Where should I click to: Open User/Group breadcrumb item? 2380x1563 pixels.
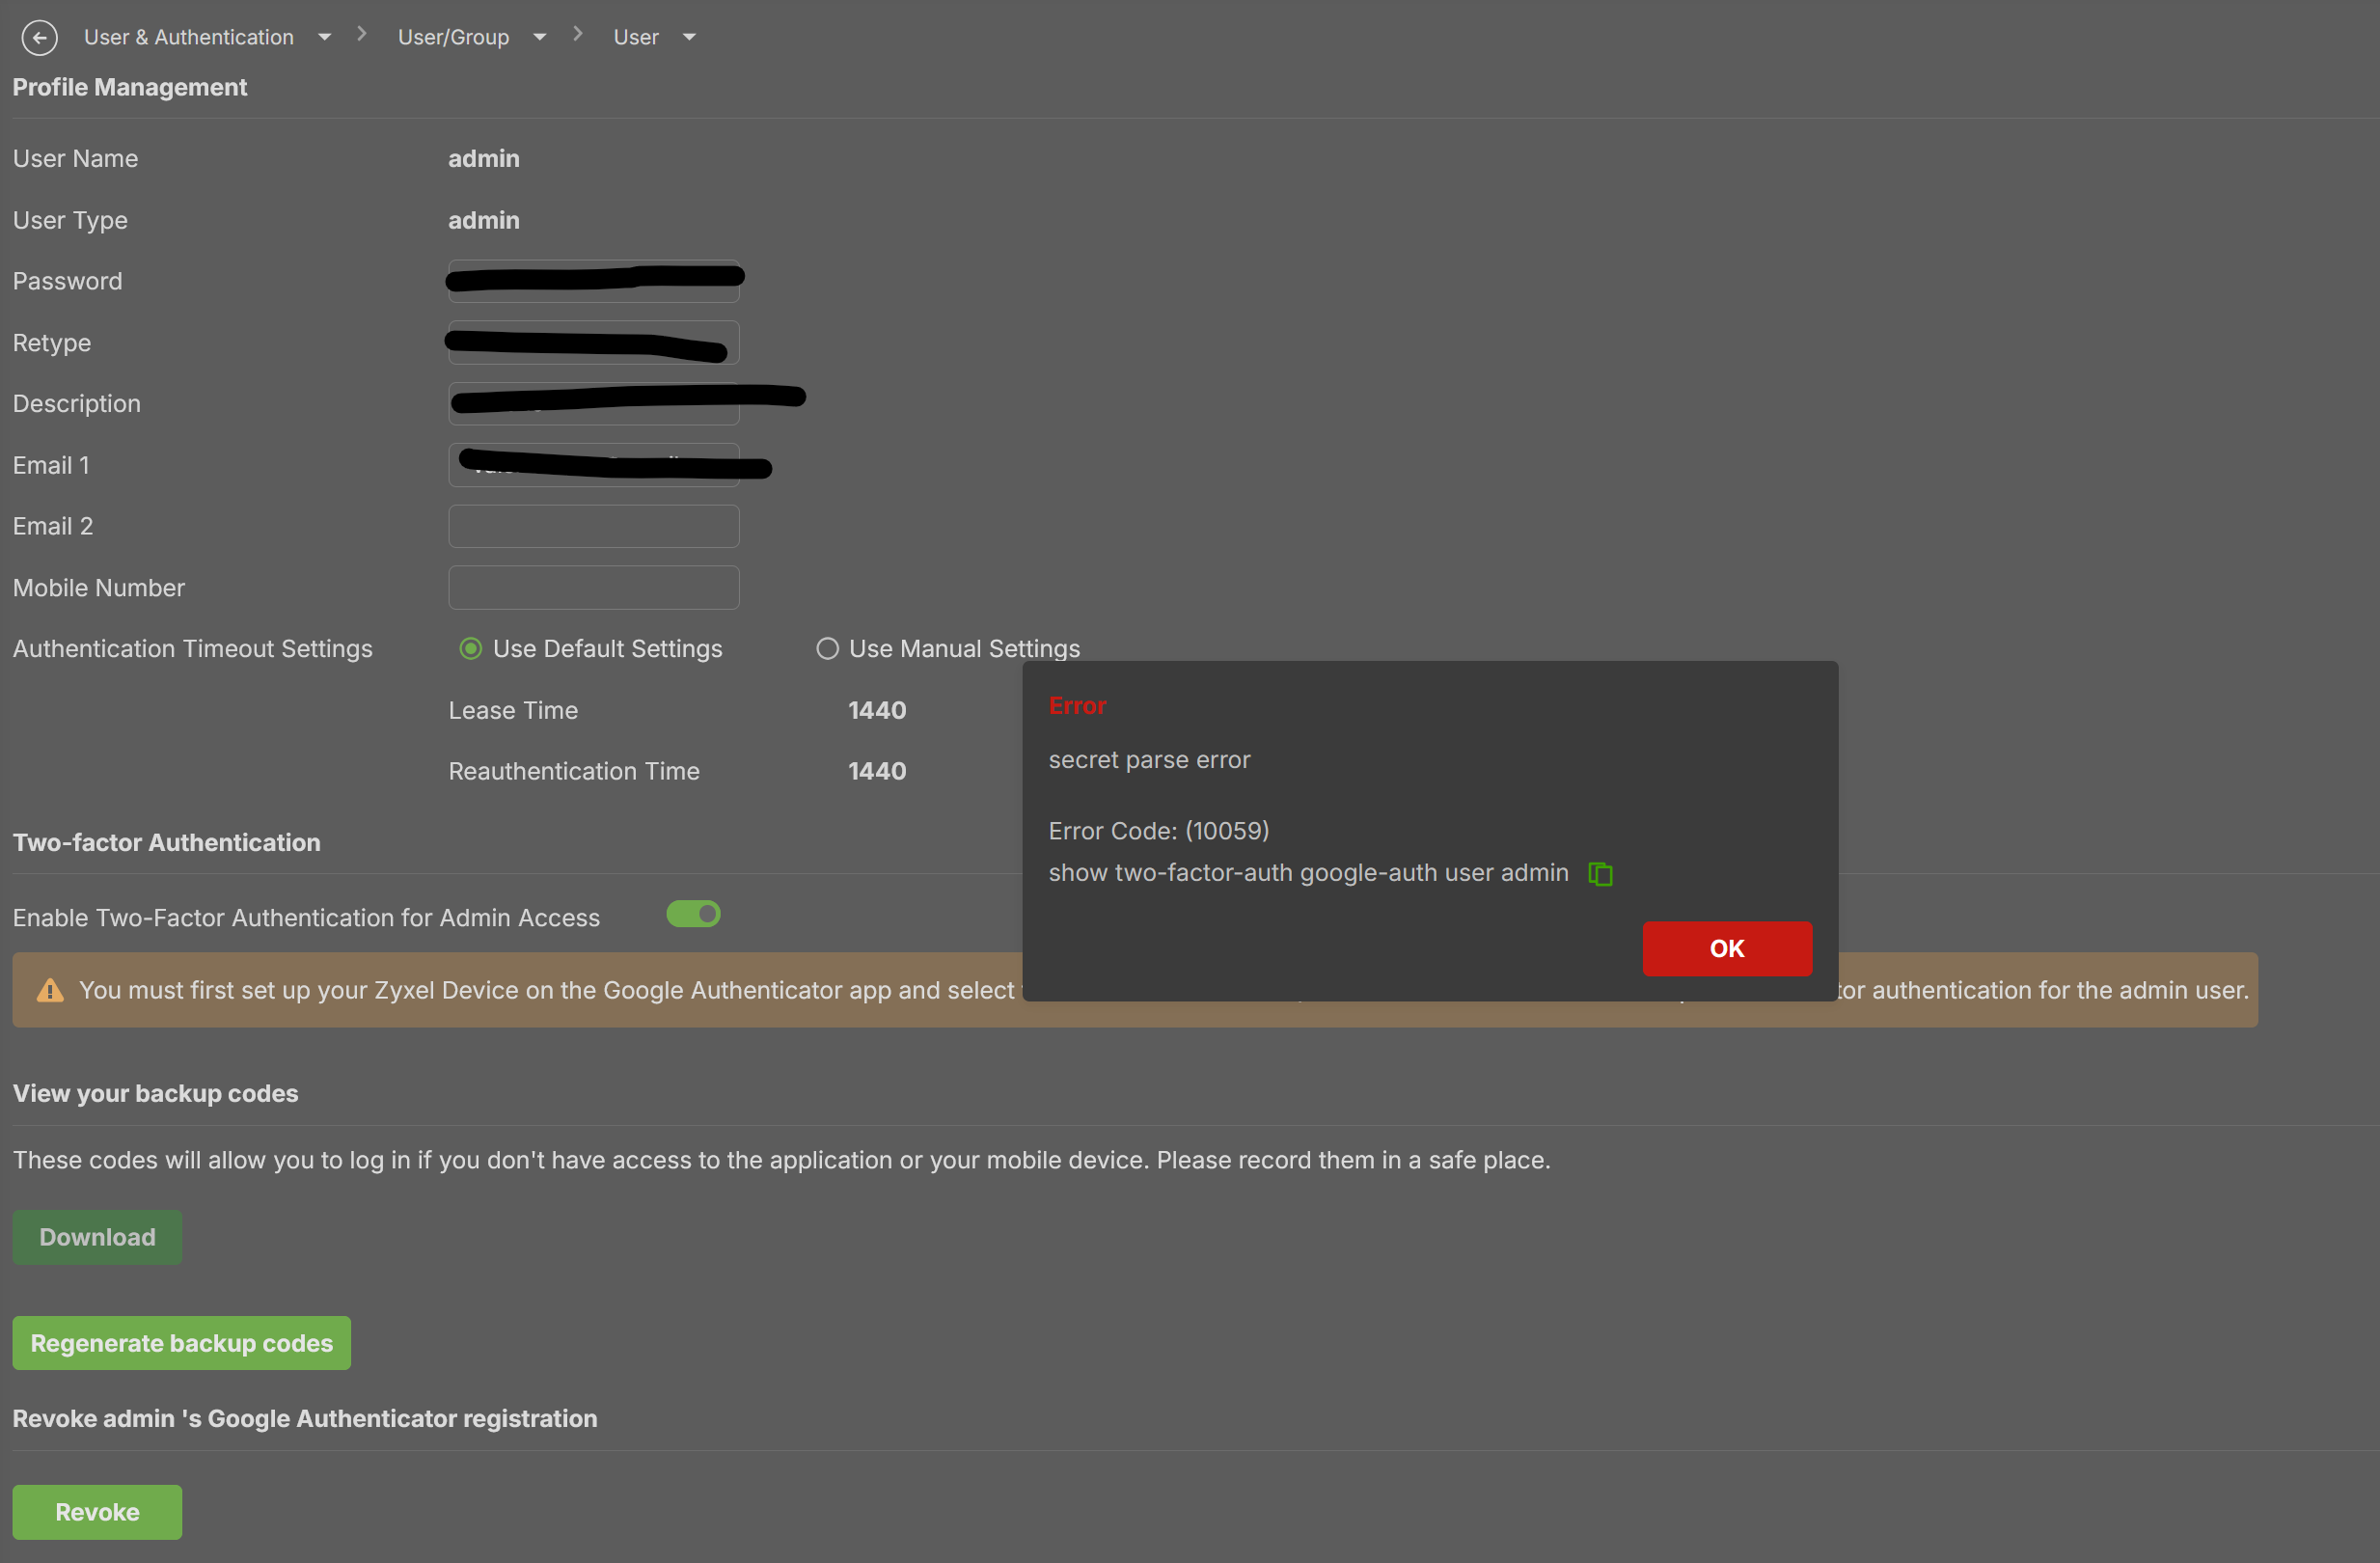(453, 38)
